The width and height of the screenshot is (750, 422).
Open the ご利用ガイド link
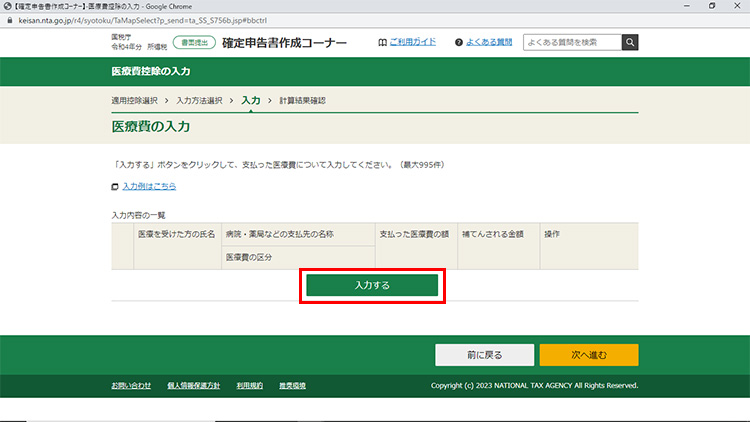tap(412, 43)
